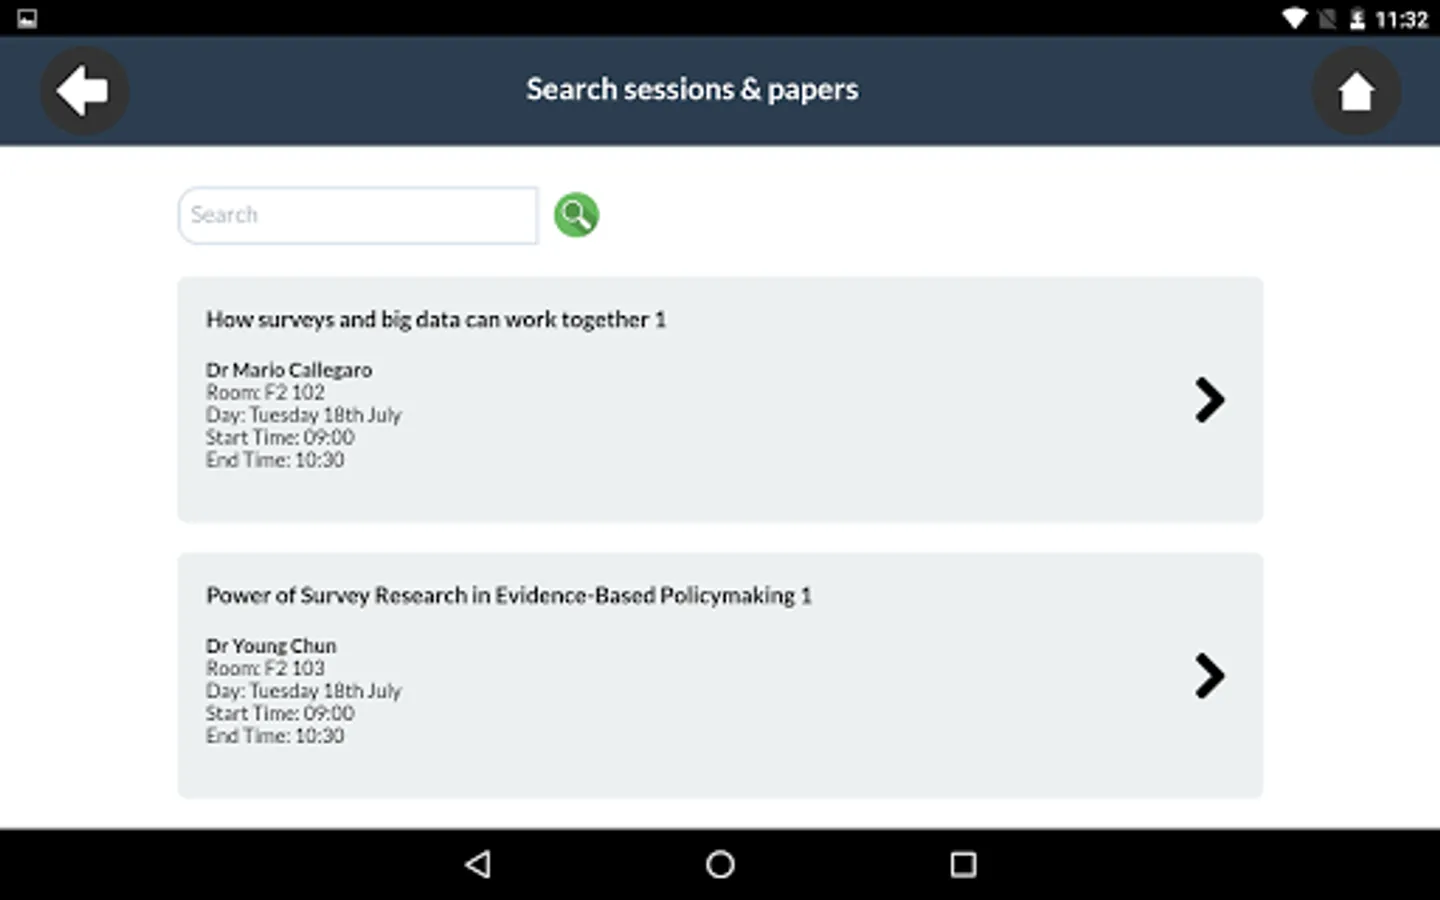This screenshot has width=1440, height=900.
Task: Tap the Android back navigation triangle
Action: click(x=478, y=864)
